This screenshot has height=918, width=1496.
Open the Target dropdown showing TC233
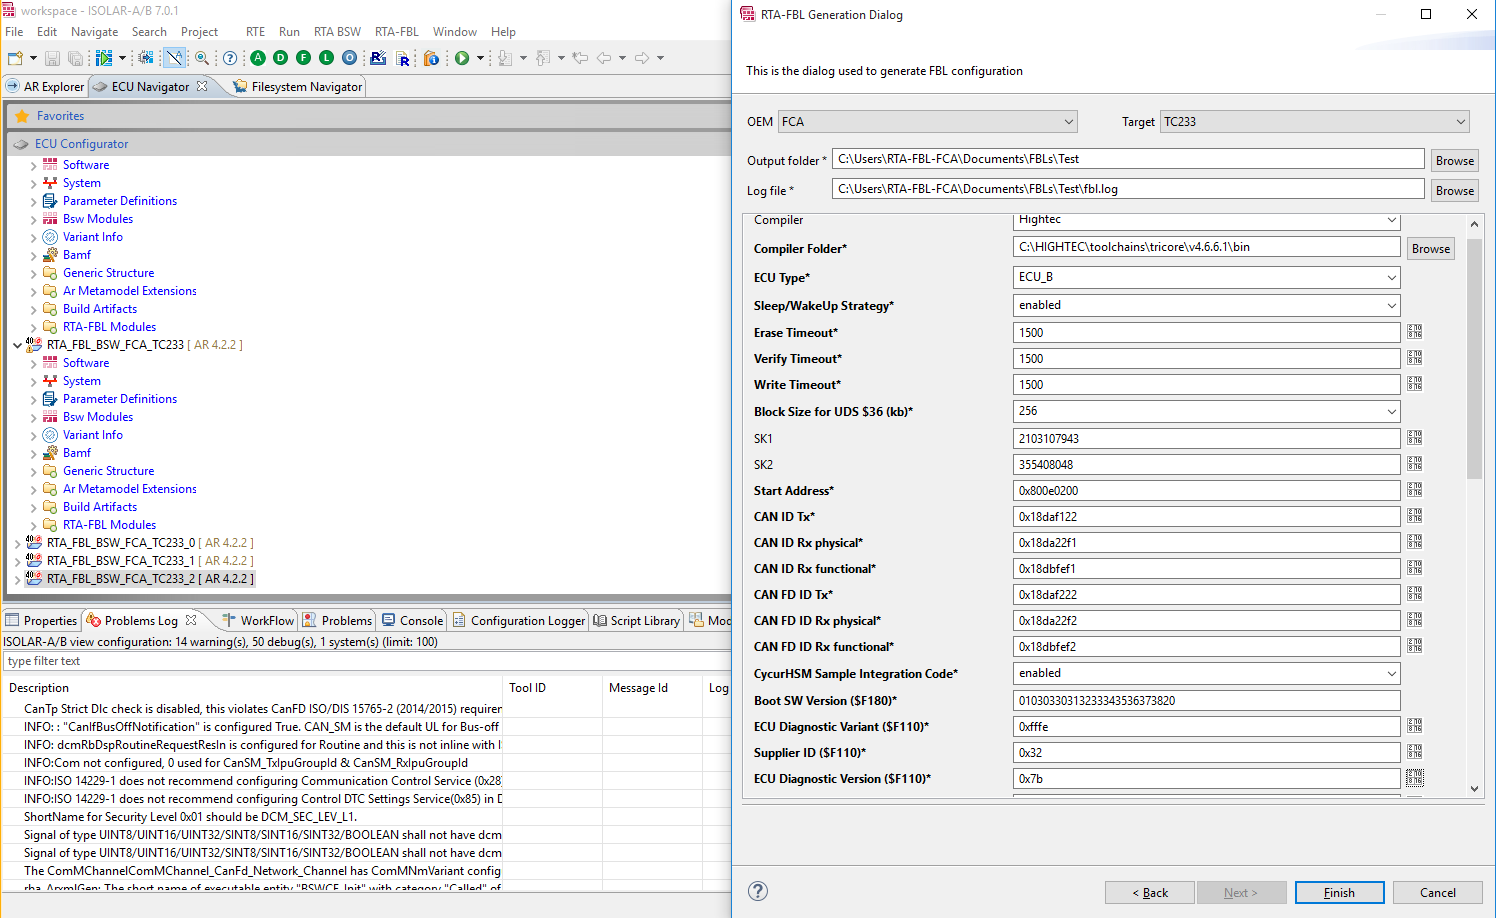tap(1315, 122)
